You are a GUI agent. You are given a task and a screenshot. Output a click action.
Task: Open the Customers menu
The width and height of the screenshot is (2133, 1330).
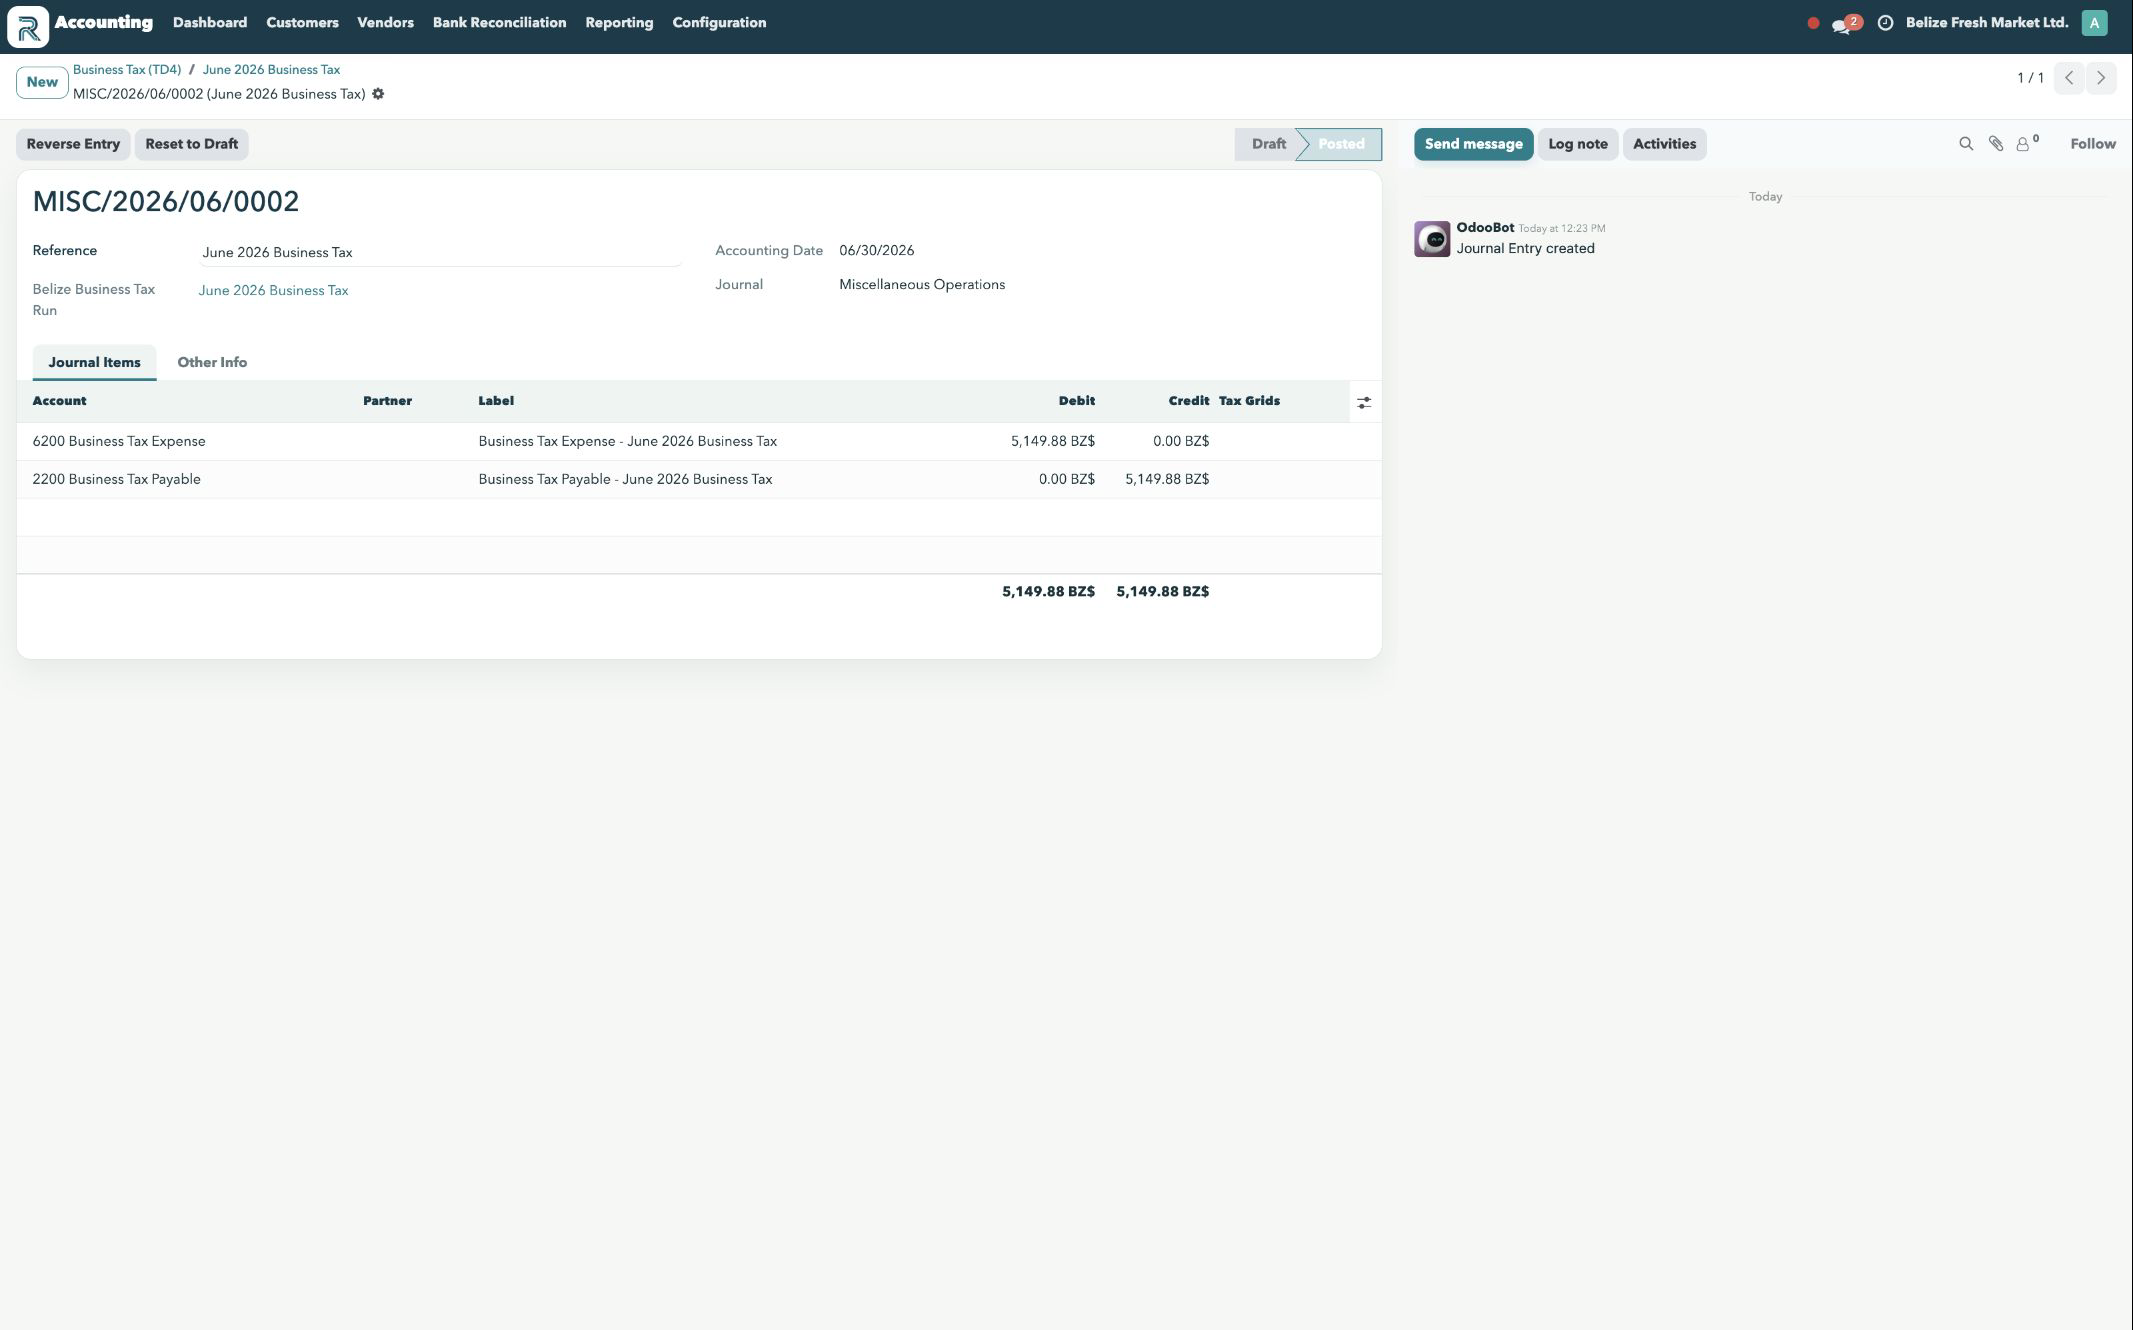[302, 23]
